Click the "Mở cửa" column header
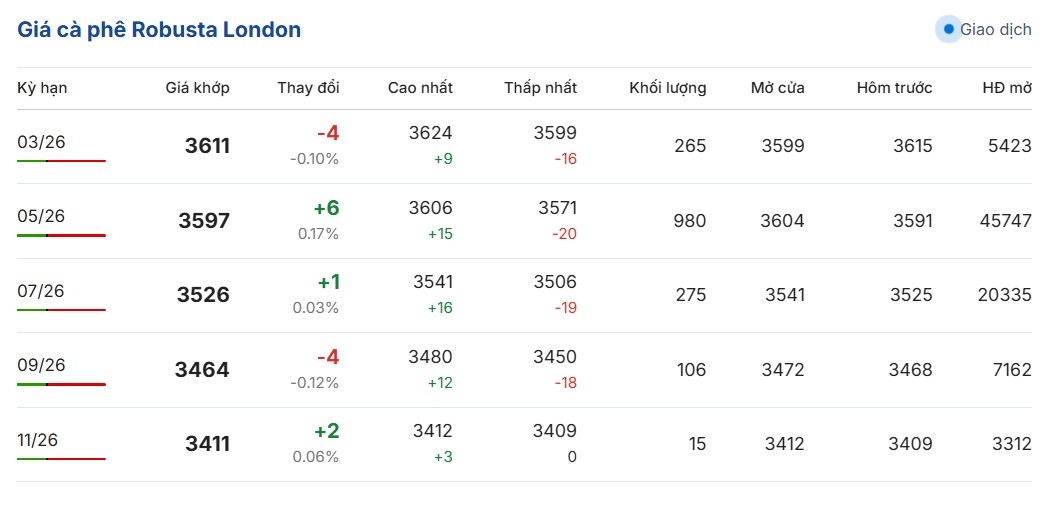This screenshot has width=1044, height=505. (777, 88)
